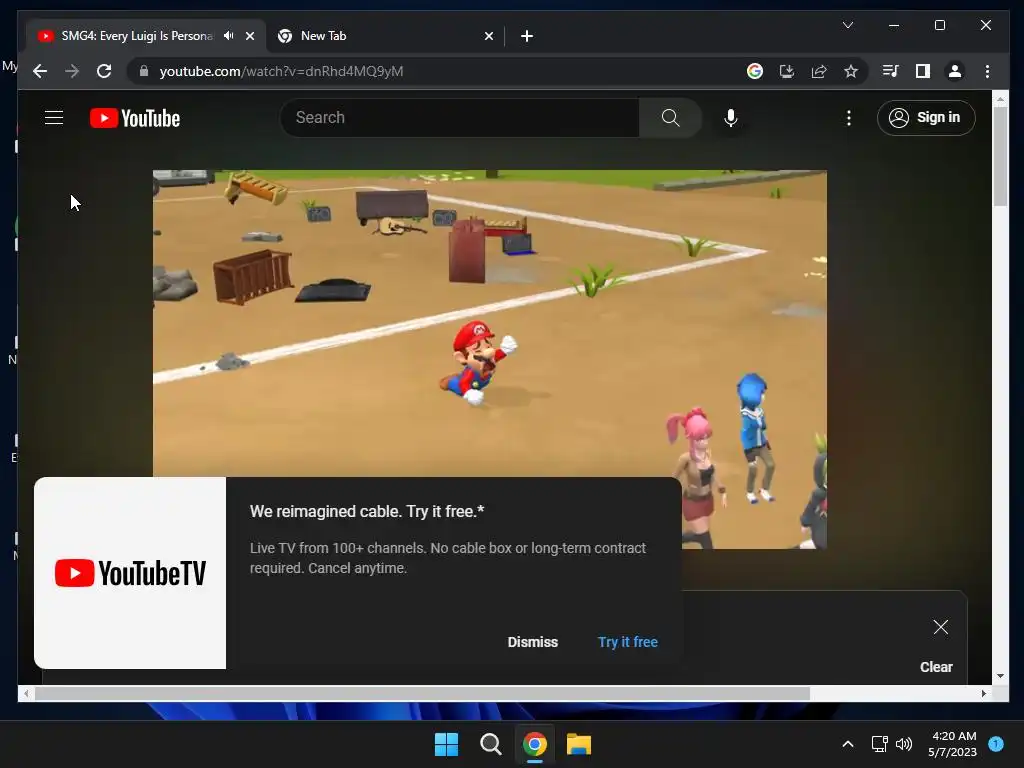This screenshot has width=1024, height=768.
Task: Click YouTube search magnifier button
Action: coord(671,118)
